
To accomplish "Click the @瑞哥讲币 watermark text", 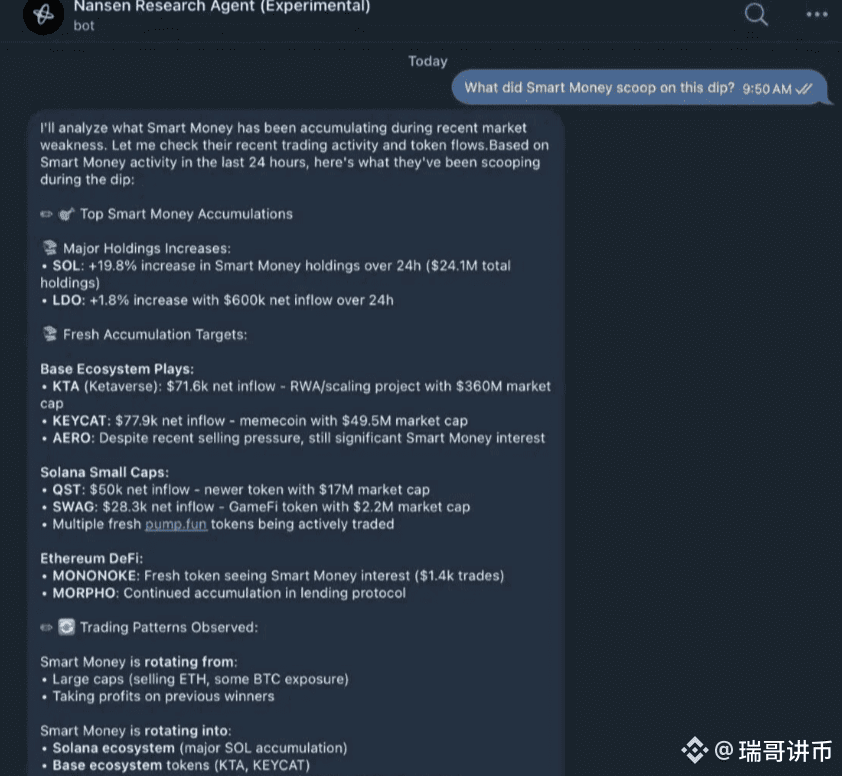I will point(773,751).
